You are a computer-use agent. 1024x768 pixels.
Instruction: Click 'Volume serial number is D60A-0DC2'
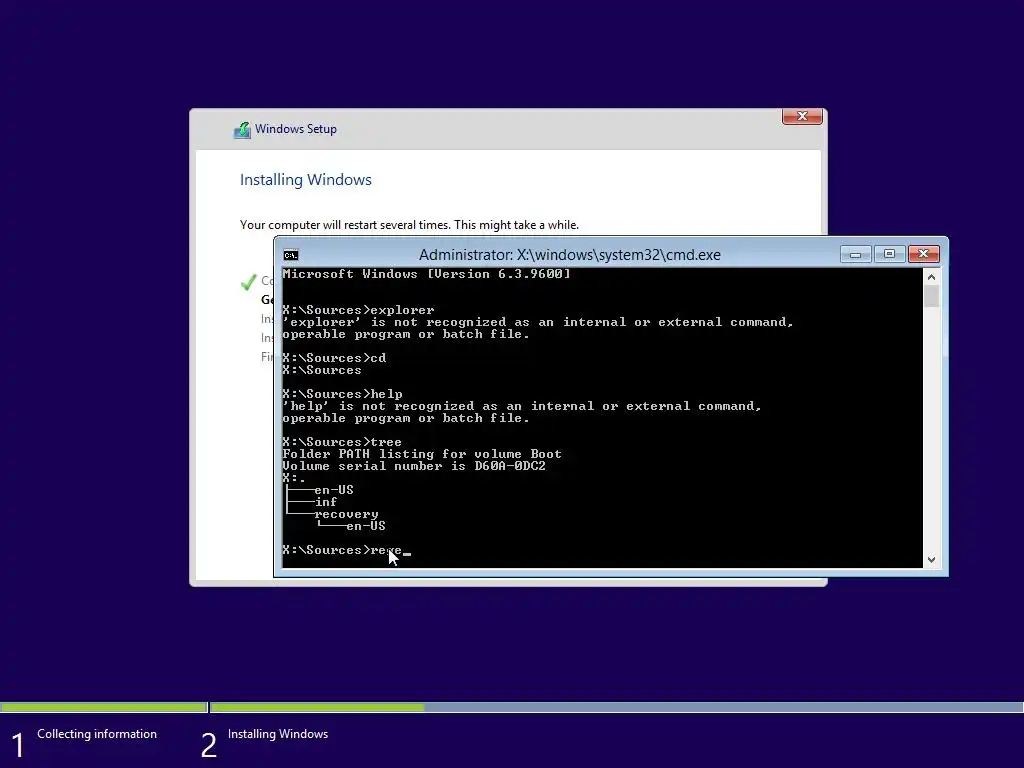coord(414,466)
